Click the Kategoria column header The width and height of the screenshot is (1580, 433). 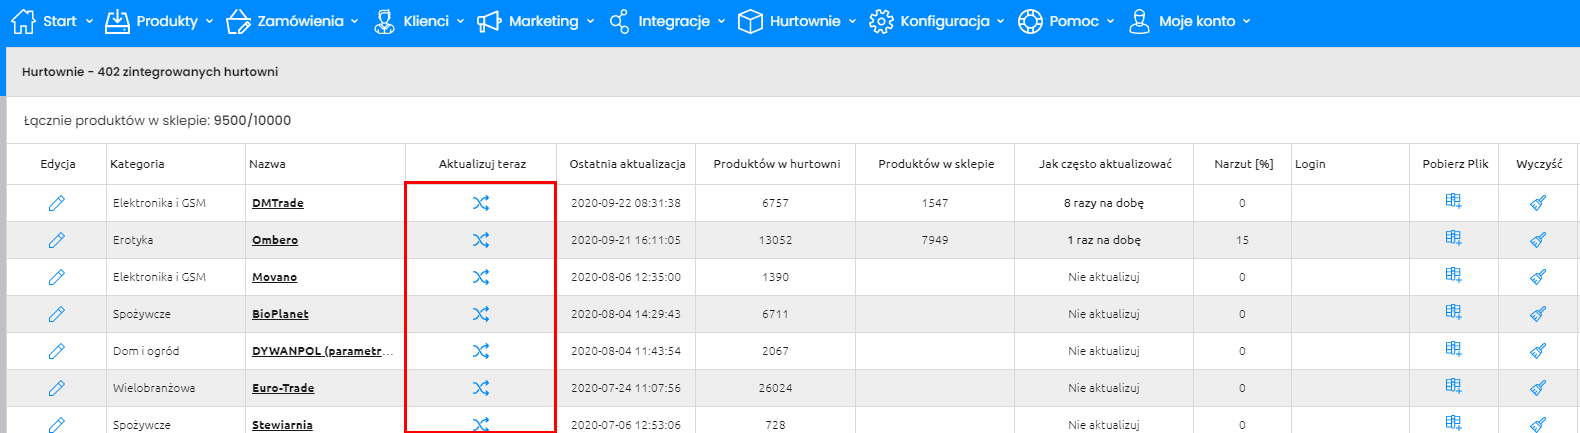[137, 164]
